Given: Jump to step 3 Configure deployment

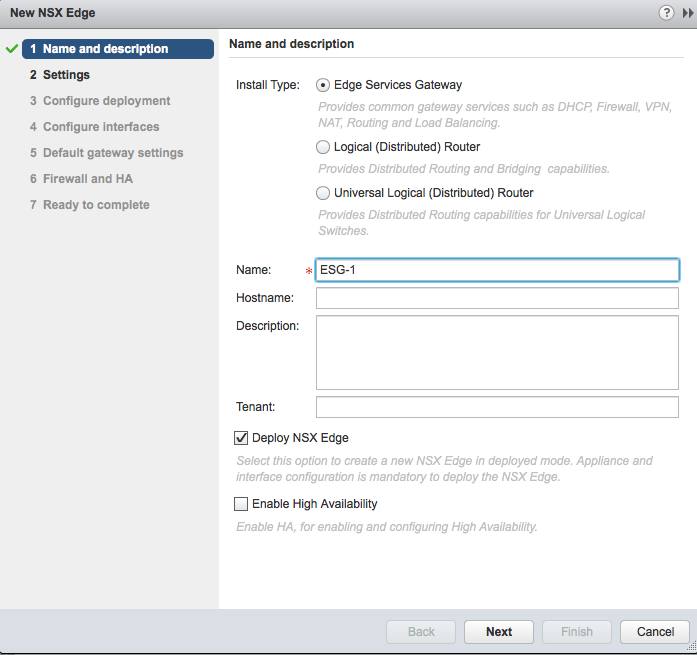Looking at the screenshot, I should click(x=100, y=101).
